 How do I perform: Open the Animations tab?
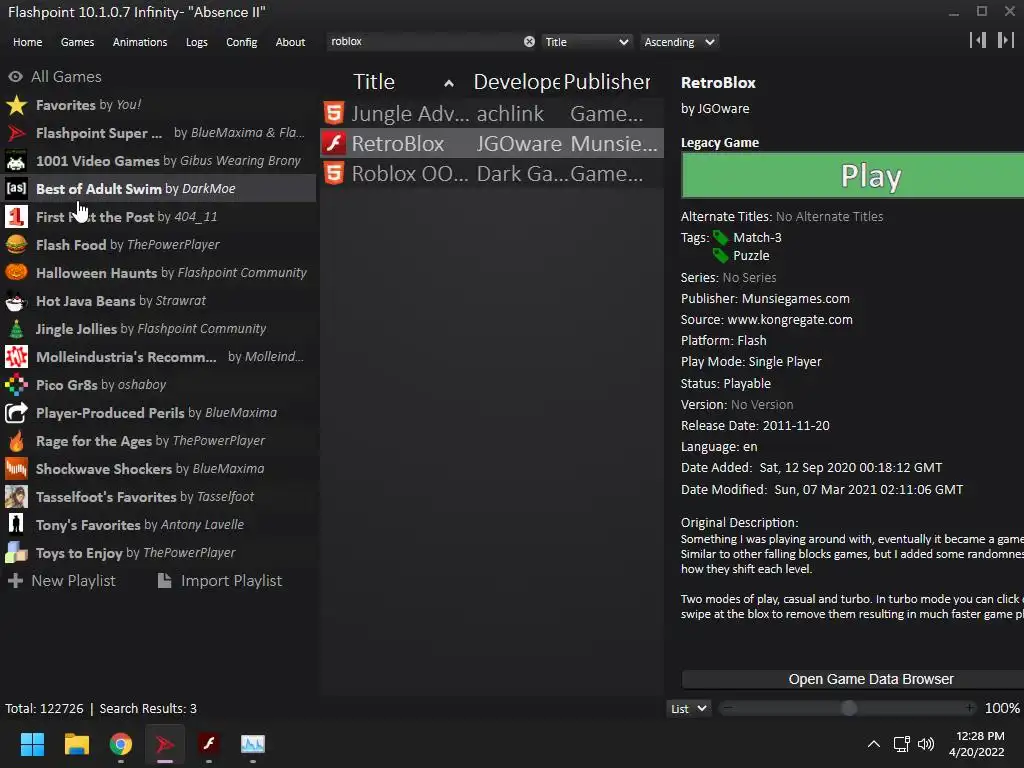(x=140, y=42)
